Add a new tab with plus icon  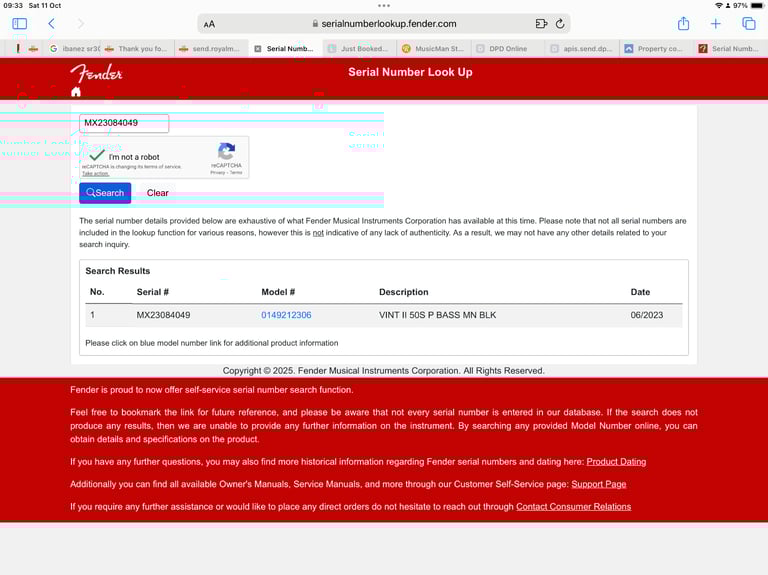[716, 24]
